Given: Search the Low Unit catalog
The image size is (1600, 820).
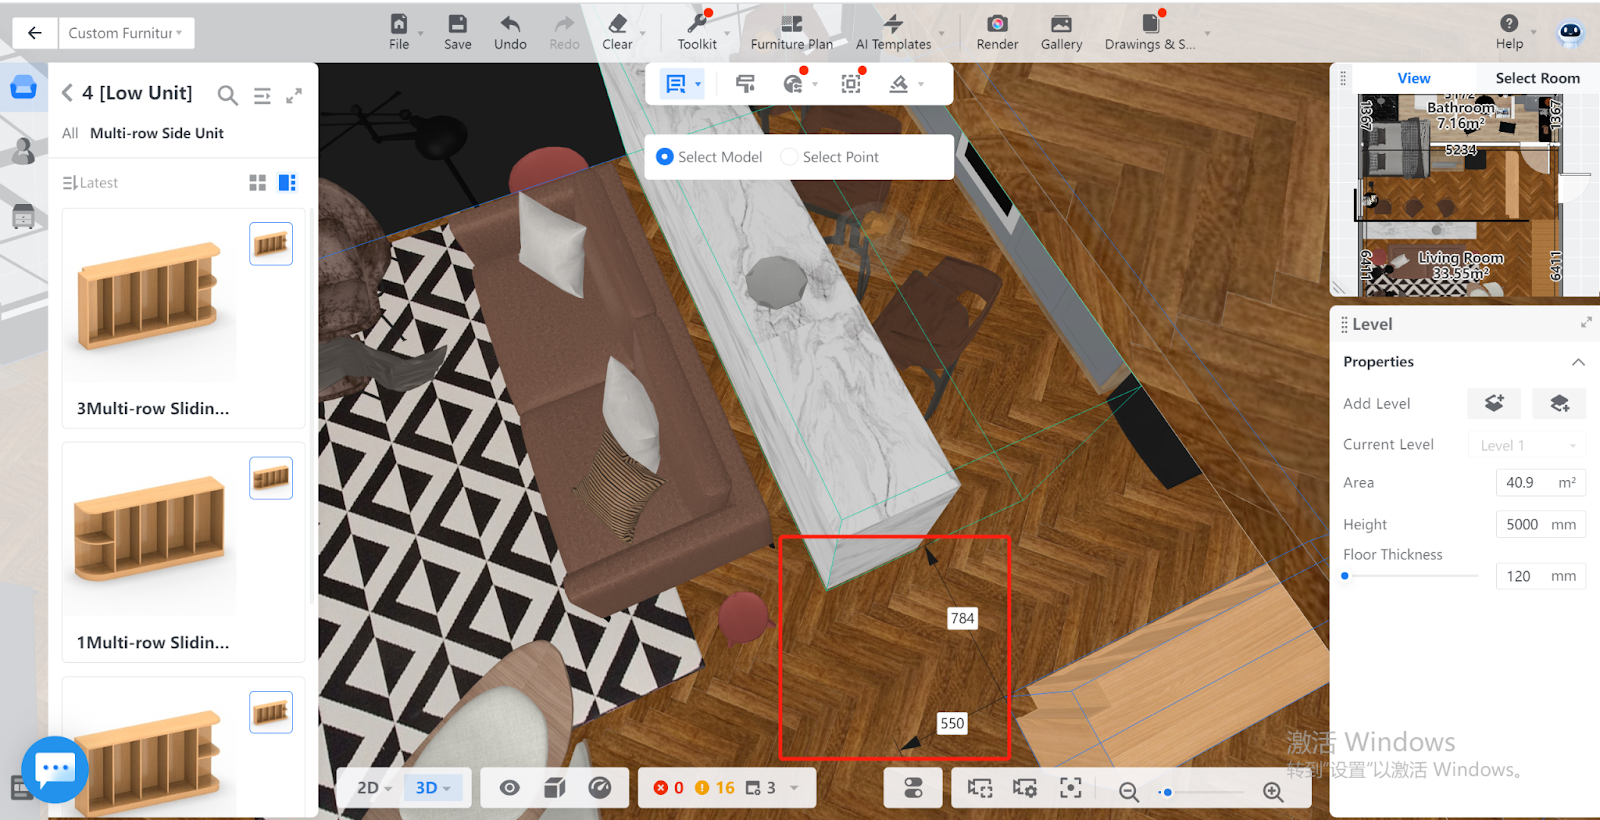Looking at the screenshot, I should 228,95.
